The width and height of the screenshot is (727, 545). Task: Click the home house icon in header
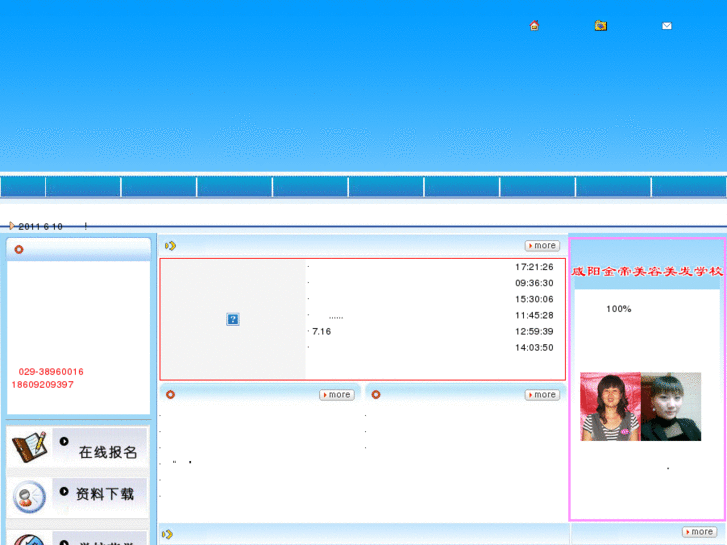[x=534, y=26]
